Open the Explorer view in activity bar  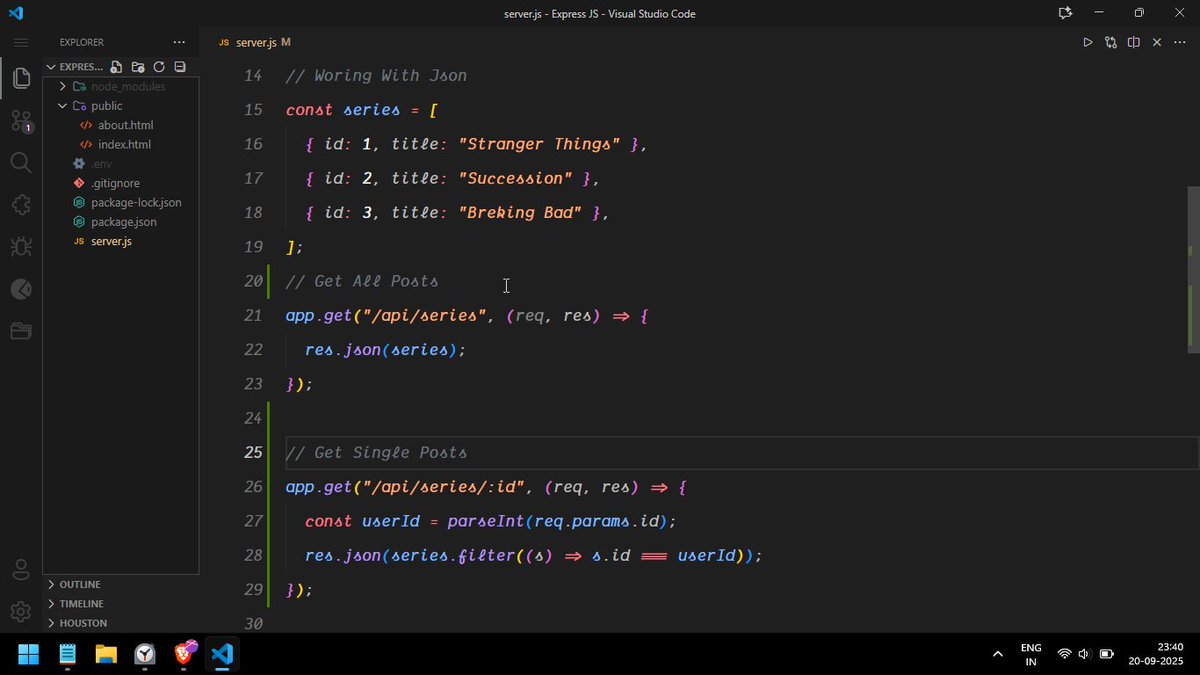tap(21, 78)
